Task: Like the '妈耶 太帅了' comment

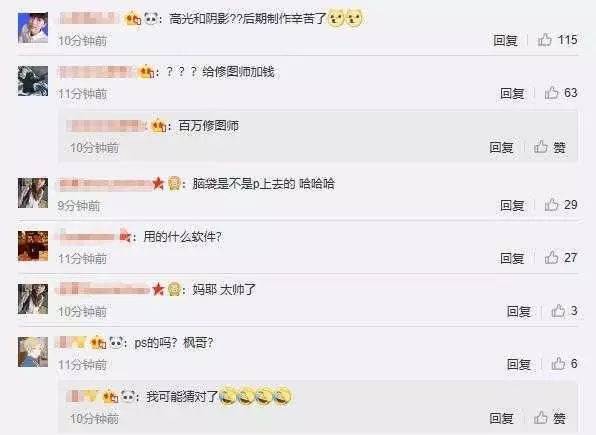Action: click(564, 311)
